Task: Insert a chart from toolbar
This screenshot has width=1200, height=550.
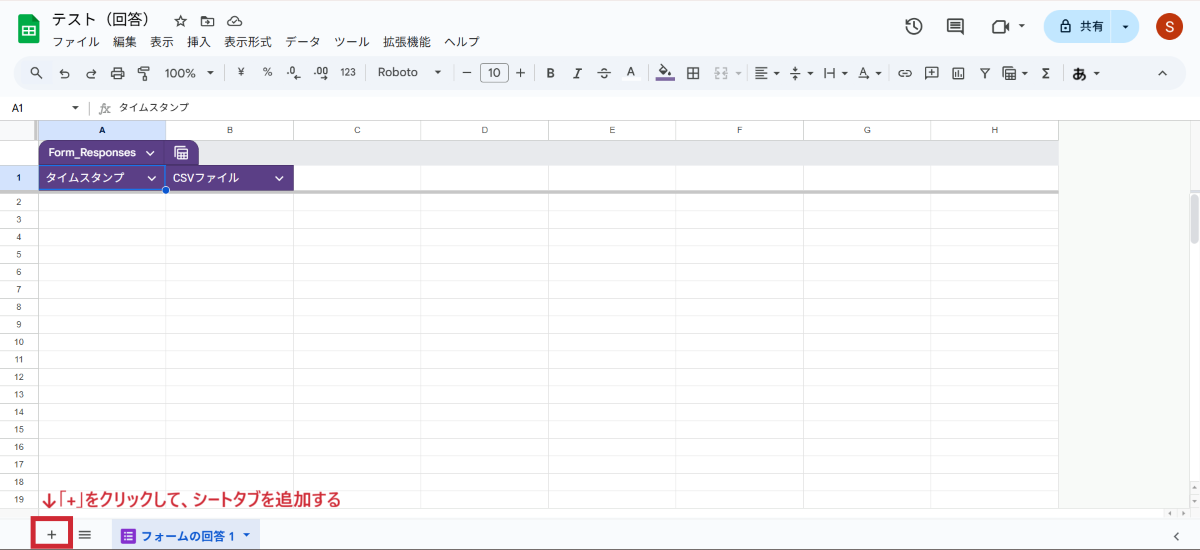Action: 958,73
